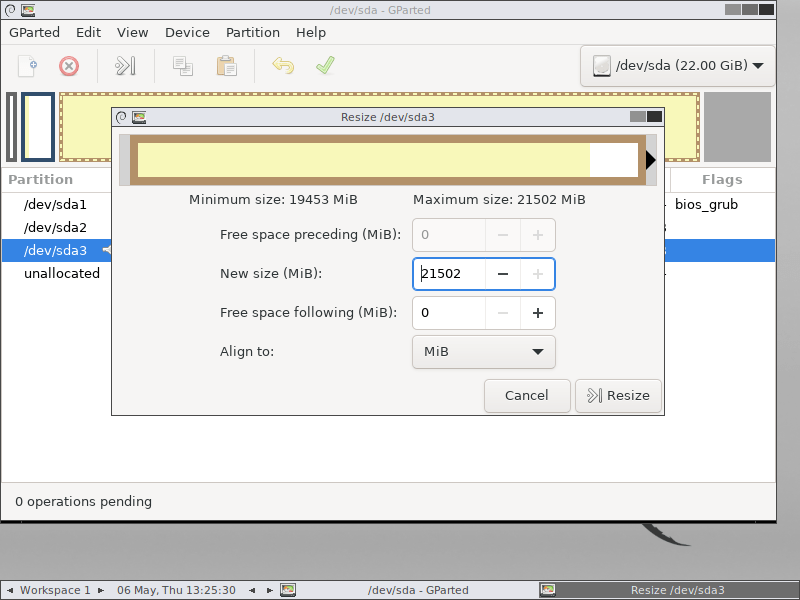Open the Device menu
800x600 pixels.
pyautogui.click(x=187, y=32)
